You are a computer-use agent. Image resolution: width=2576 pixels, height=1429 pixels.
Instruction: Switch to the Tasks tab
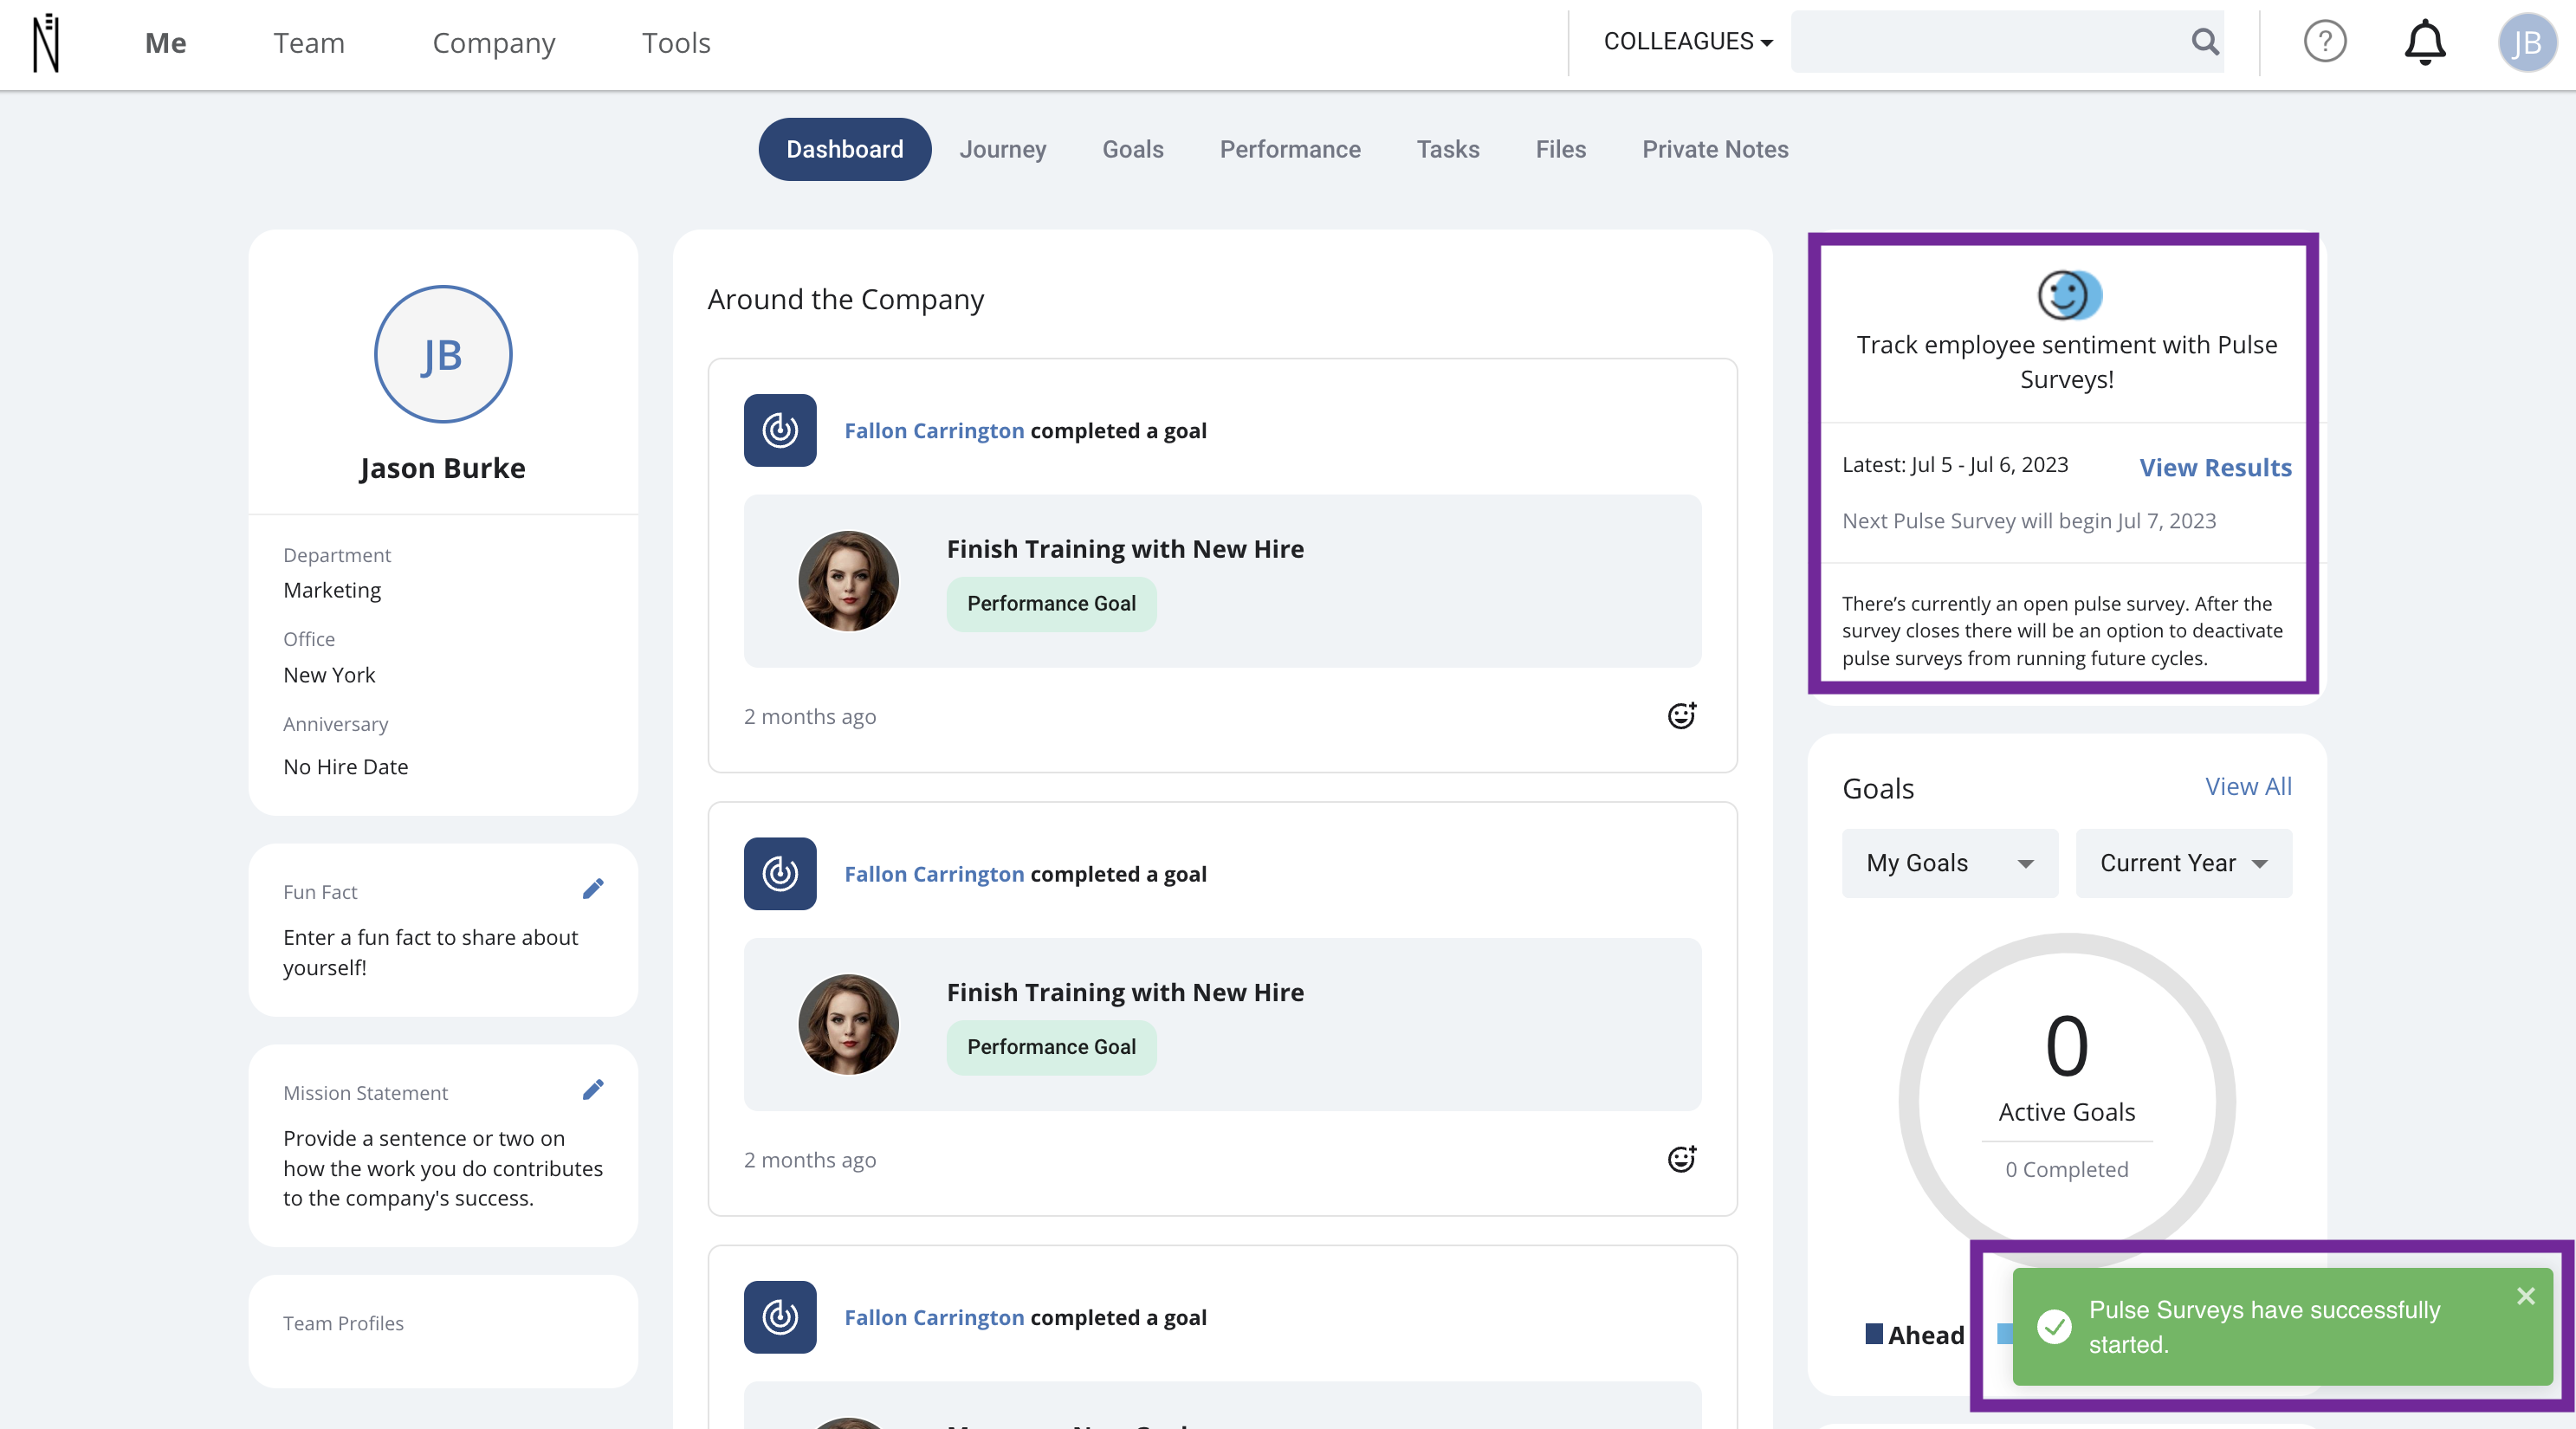click(x=1448, y=149)
